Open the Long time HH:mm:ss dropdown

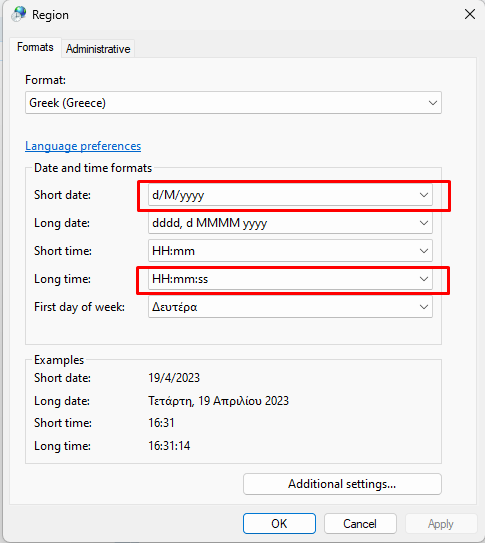(x=290, y=279)
